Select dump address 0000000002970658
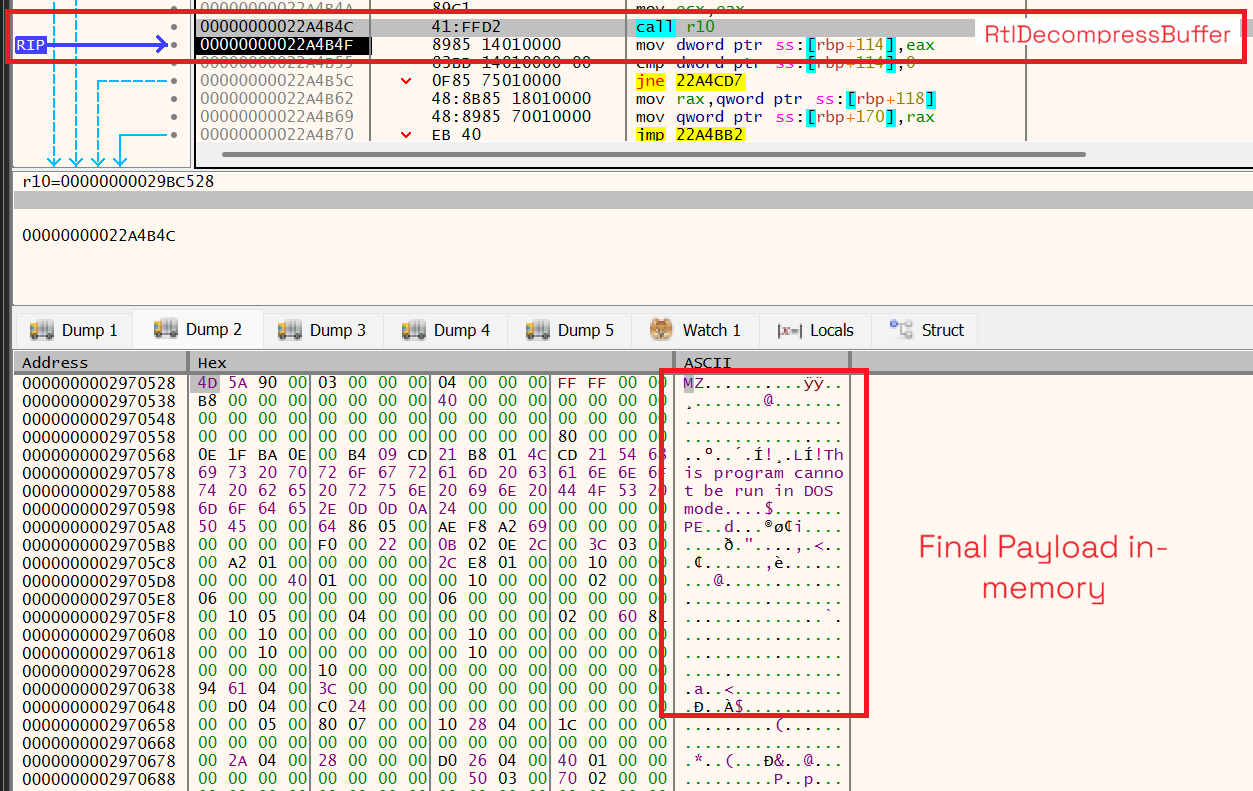The width and height of the screenshot is (1253, 791). coord(99,725)
